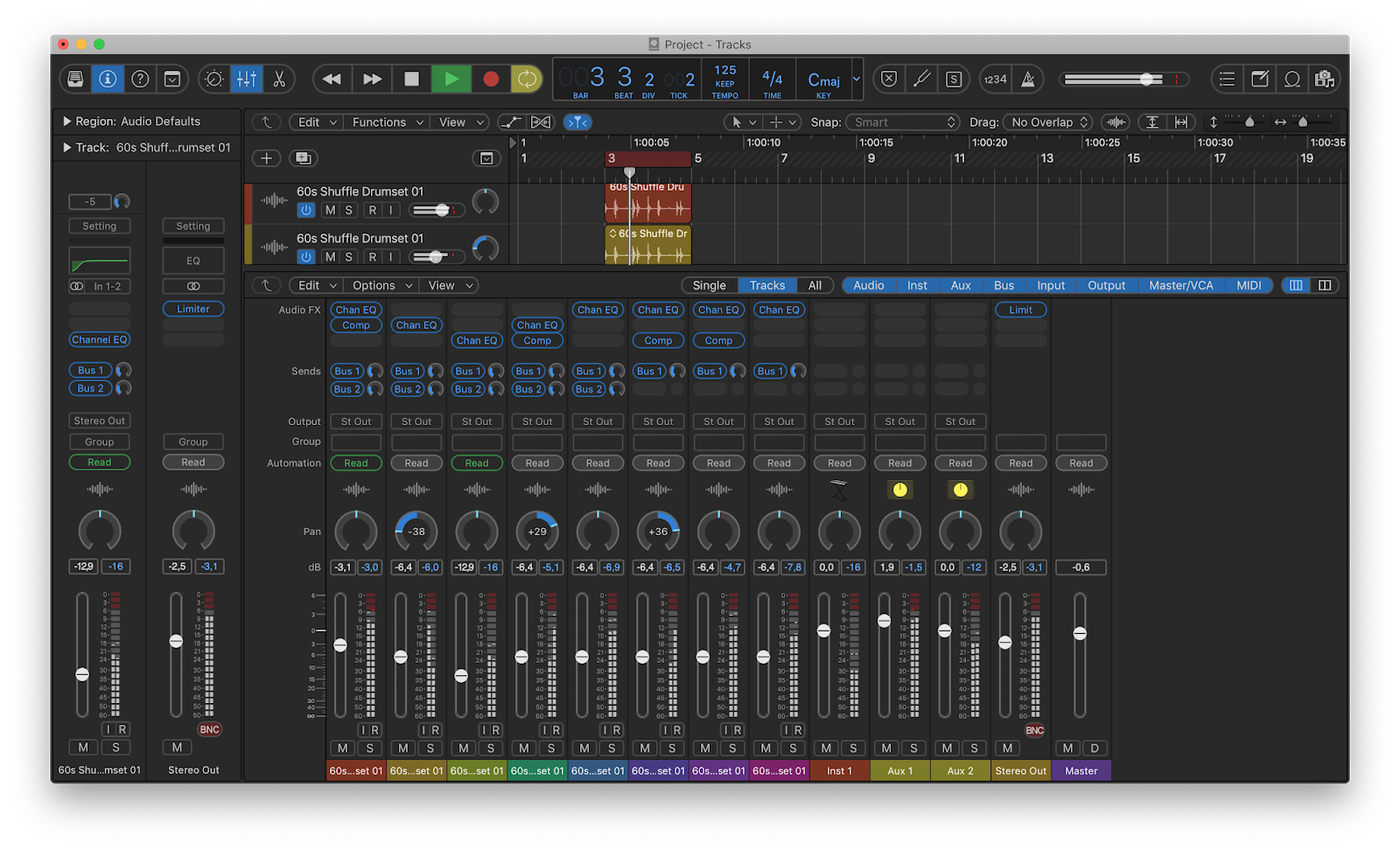
Task: Open Quick Help question mark button
Action: (x=140, y=78)
